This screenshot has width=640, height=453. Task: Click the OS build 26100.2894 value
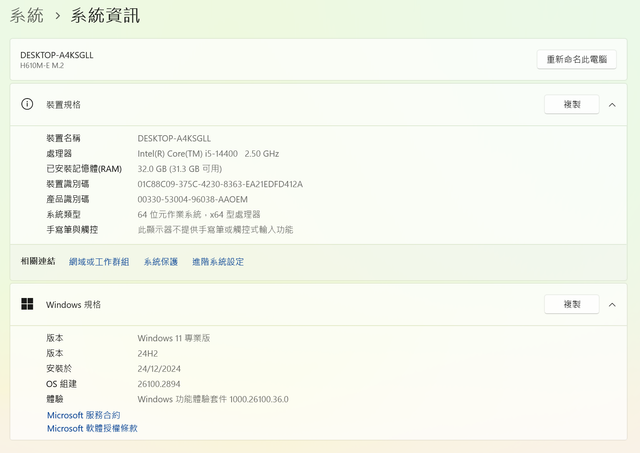(x=159, y=384)
